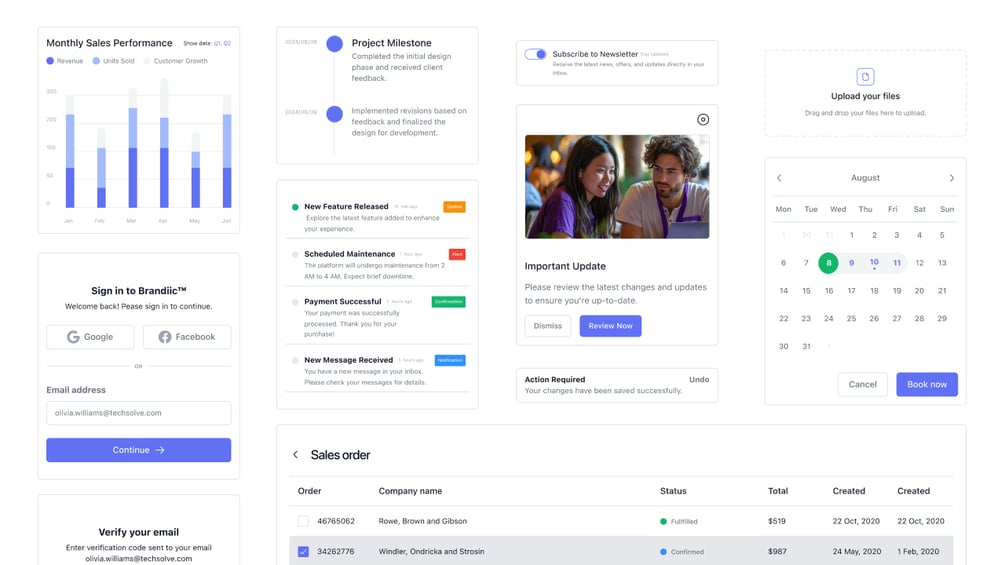Toggle the Subscribe to Newsletter switch
The image size is (1005, 565).
535,54
